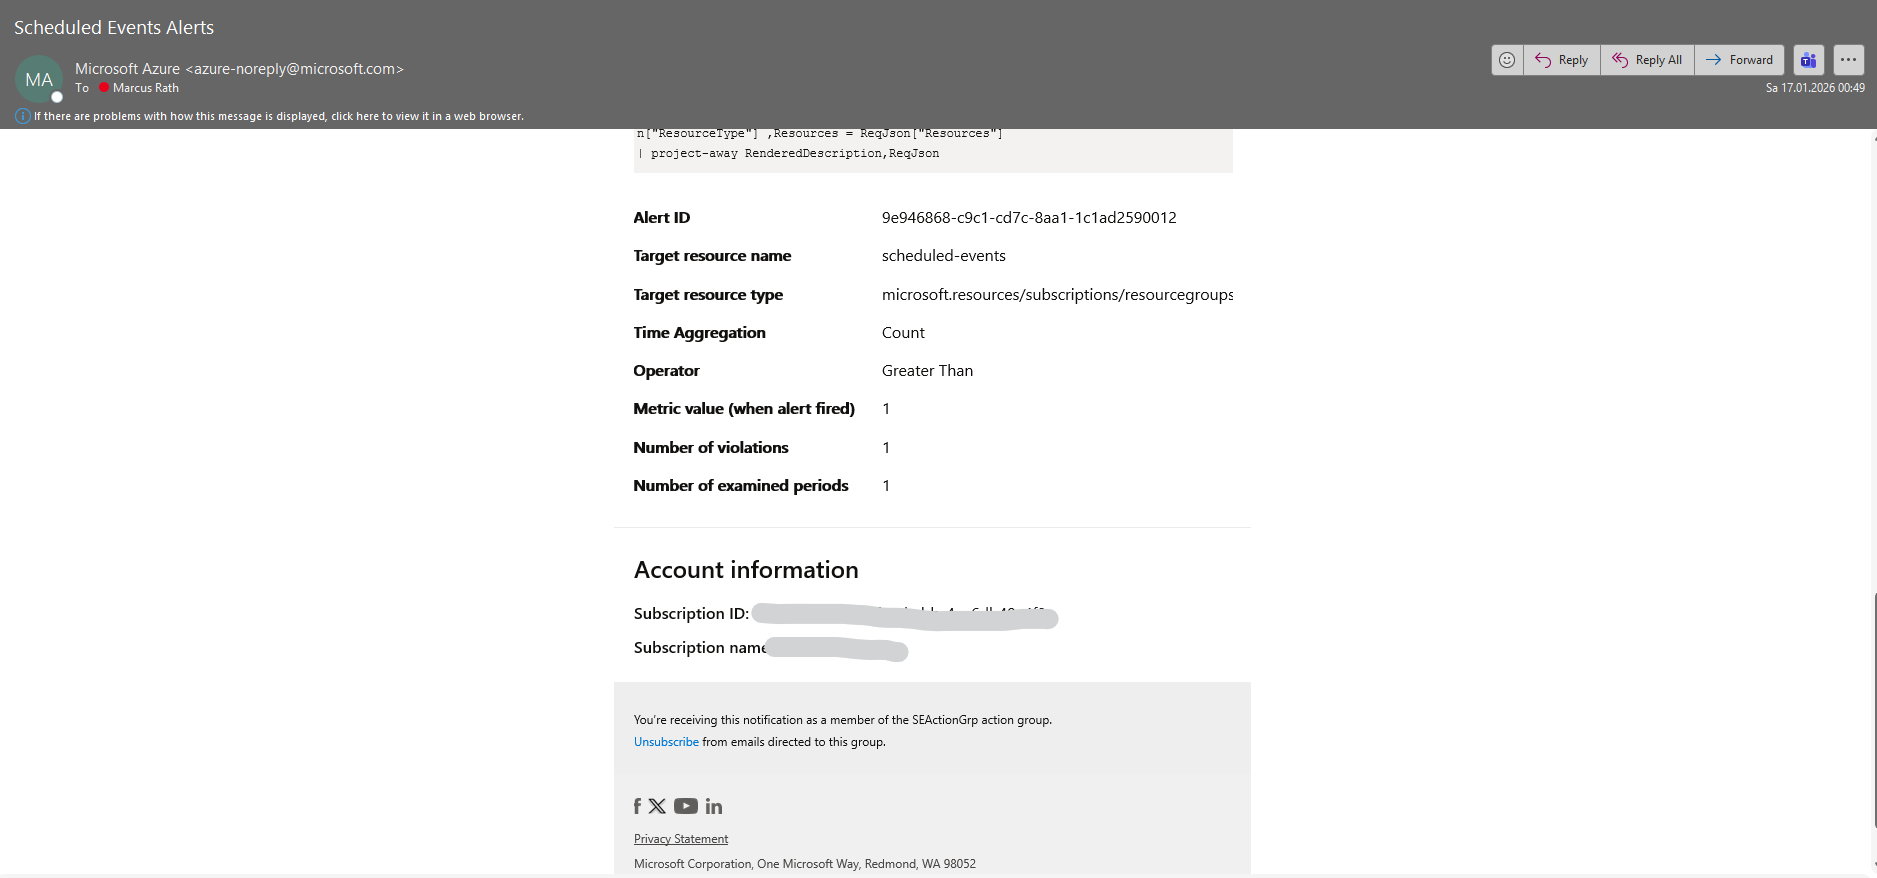
Task: Open the Privacy Statement link
Action: [681, 839]
